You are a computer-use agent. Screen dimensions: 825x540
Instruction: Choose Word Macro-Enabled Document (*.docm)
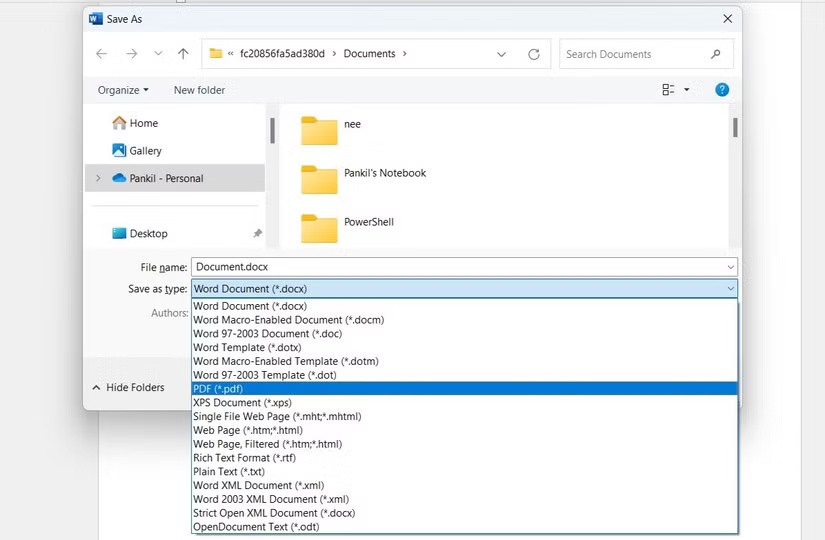coord(465,319)
